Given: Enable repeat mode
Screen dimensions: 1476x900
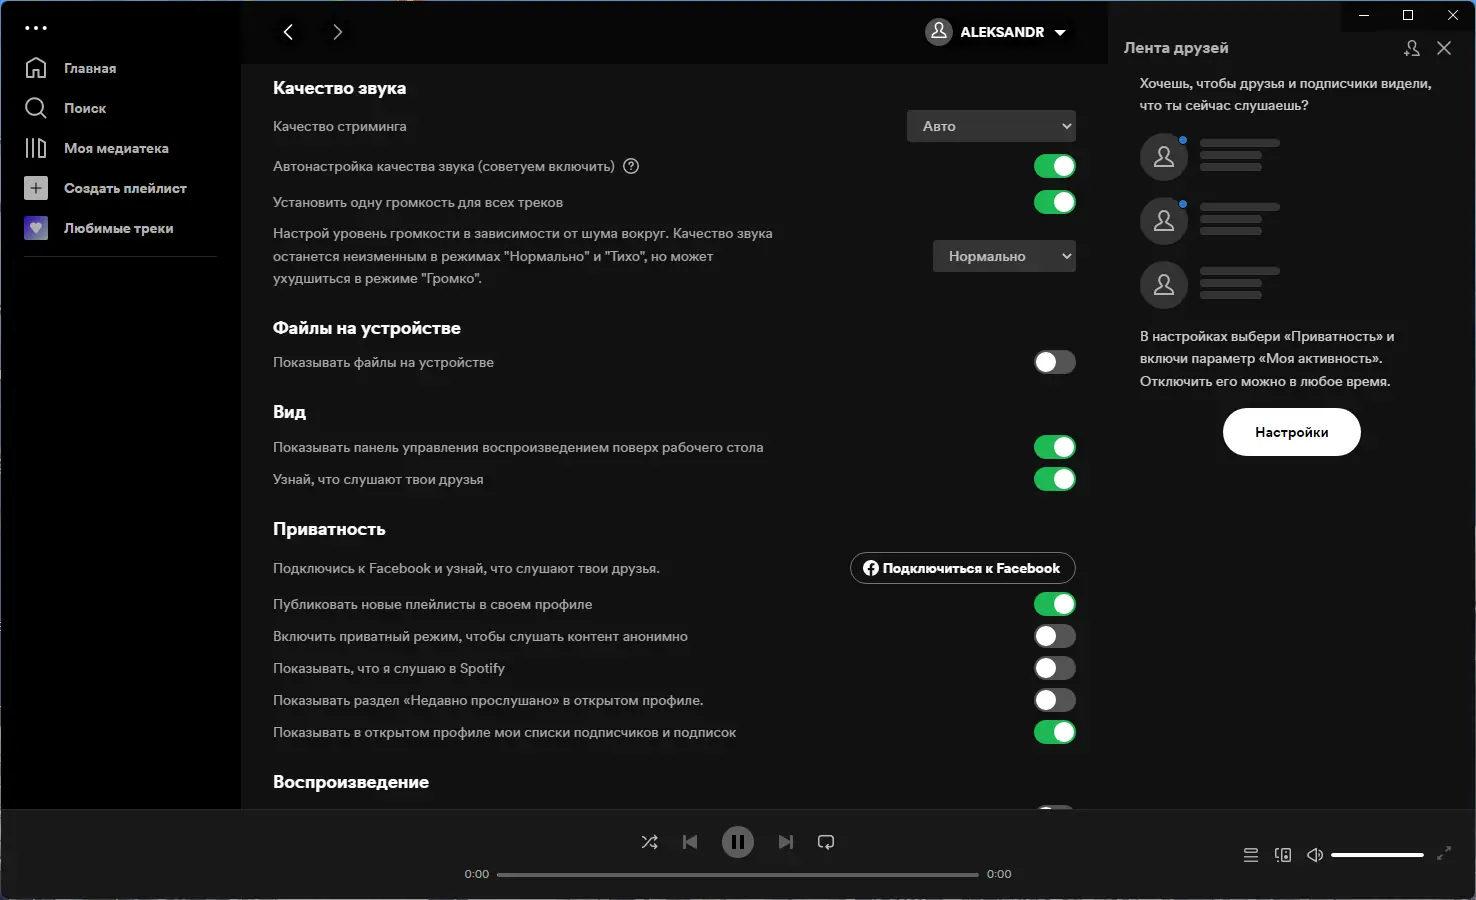Looking at the screenshot, I should 826,842.
